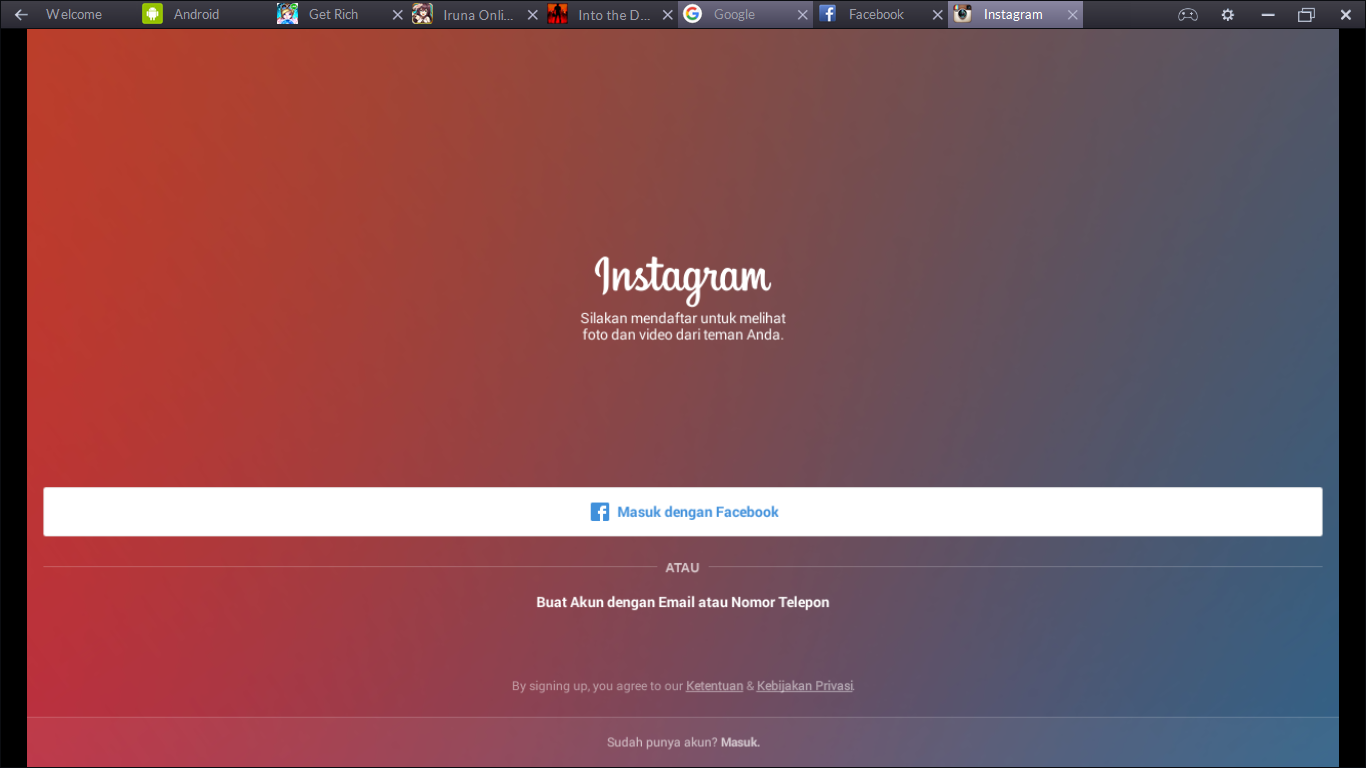The height and width of the screenshot is (768, 1366).
Task: Close the Instagram tab
Action: point(1072,15)
